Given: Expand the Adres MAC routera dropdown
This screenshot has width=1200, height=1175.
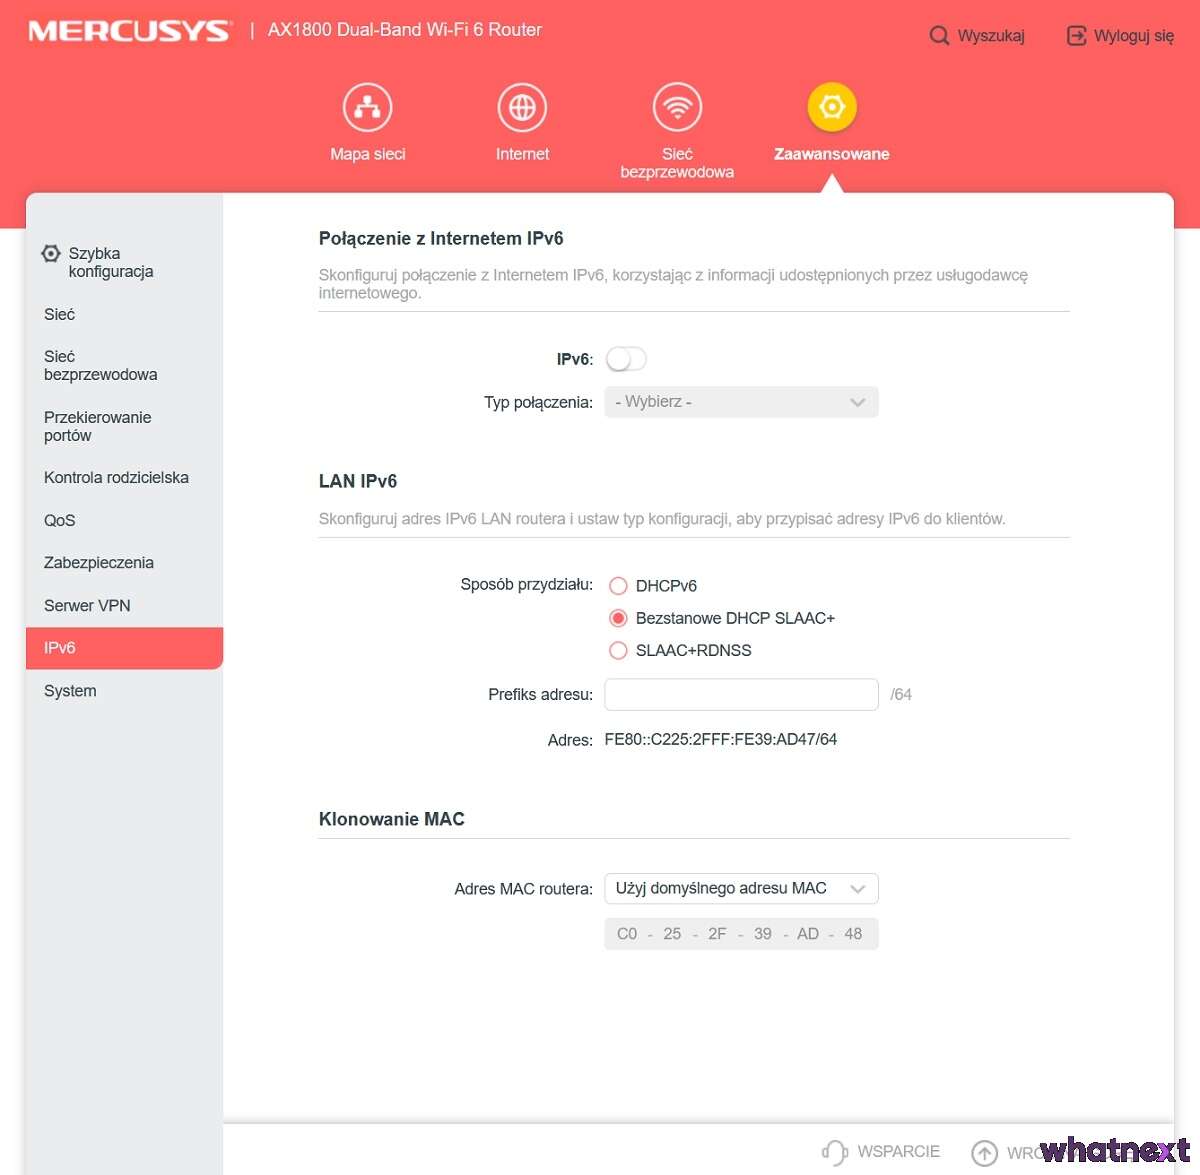Looking at the screenshot, I should coord(741,888).
